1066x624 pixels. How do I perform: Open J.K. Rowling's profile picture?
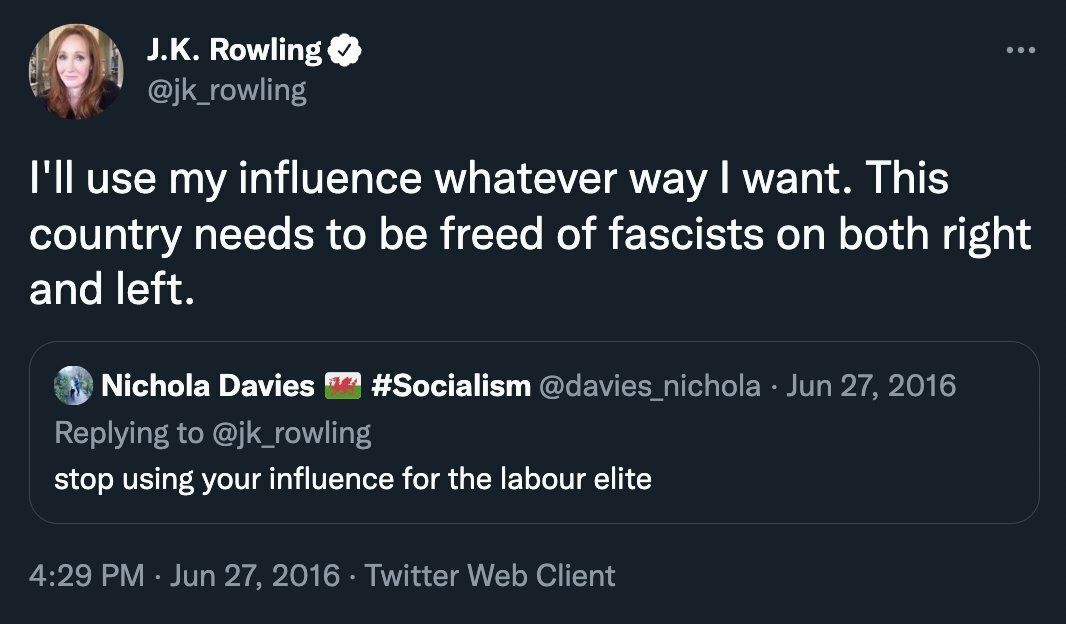point(75,72)
